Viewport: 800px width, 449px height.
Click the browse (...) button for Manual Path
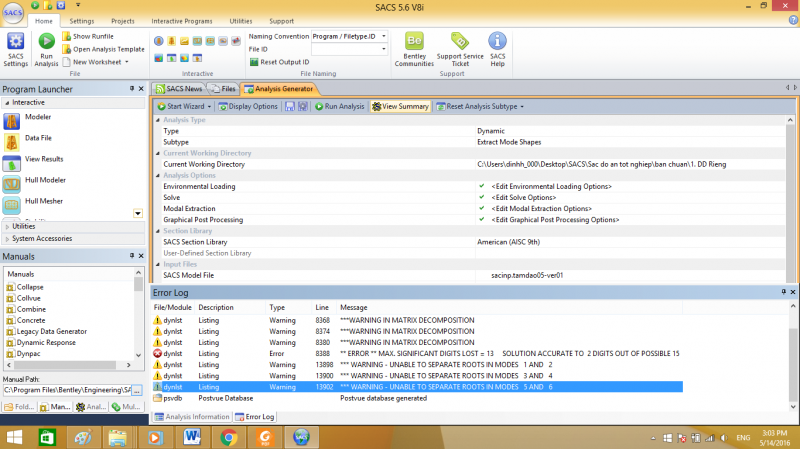(x=137, y=390)
